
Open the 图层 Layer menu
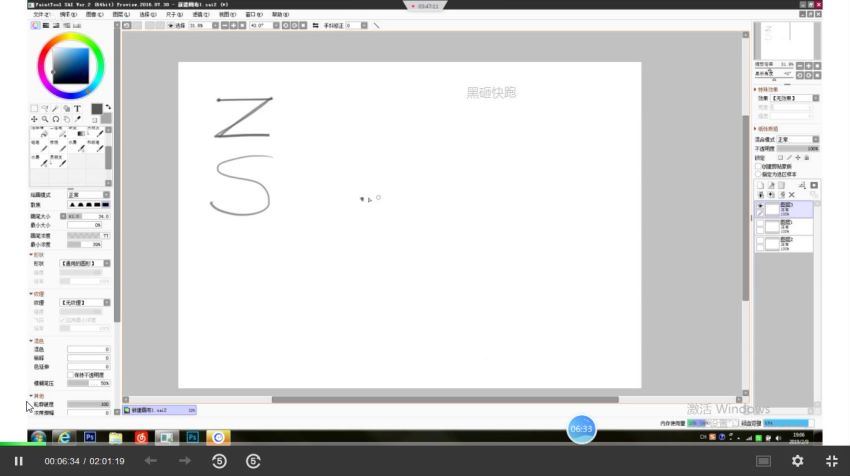point(121,15)
